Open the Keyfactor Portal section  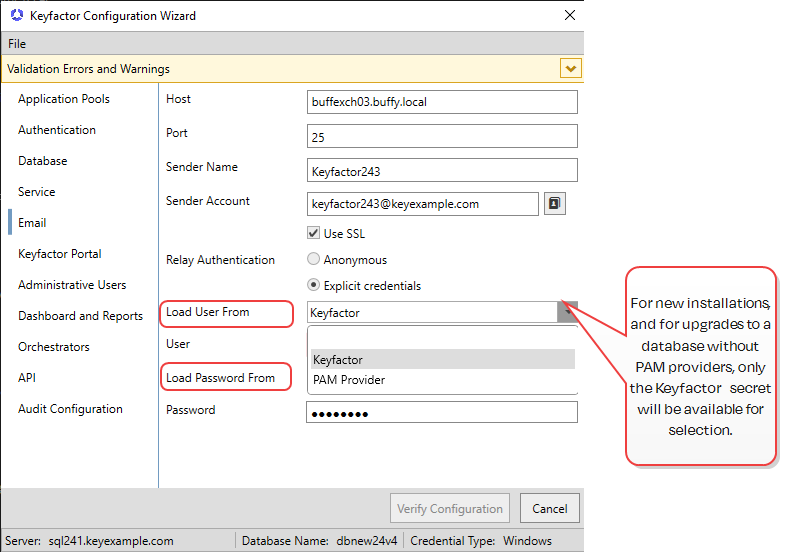pyautogui.click(x=60, y=254)
